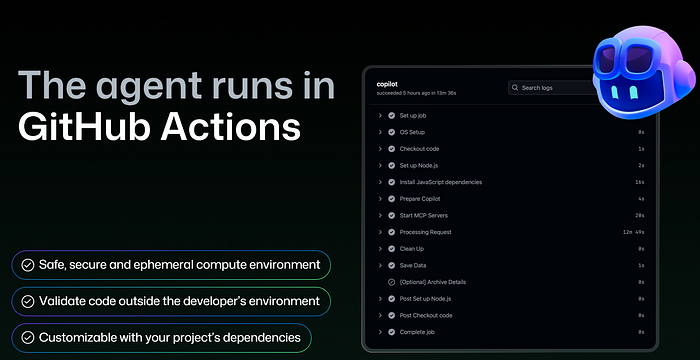Expand the Set up job step

point(380,116)
